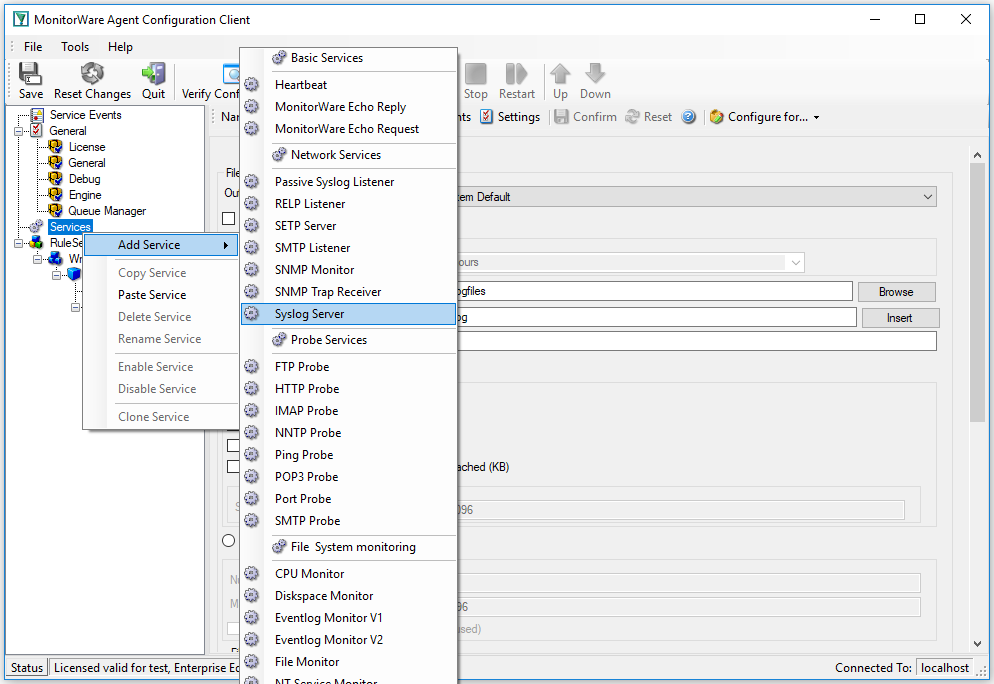
Task: Click the input field beside Insert
Action: pos(656,318)
